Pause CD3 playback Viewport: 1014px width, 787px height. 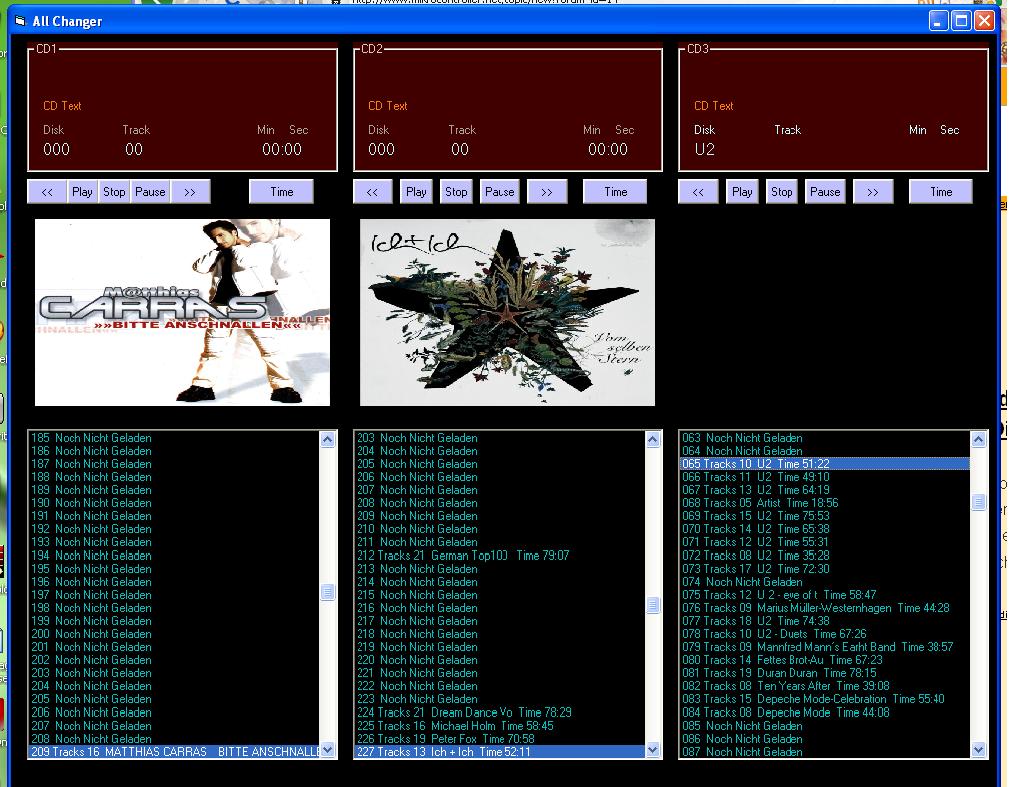(x=825, y=192)
